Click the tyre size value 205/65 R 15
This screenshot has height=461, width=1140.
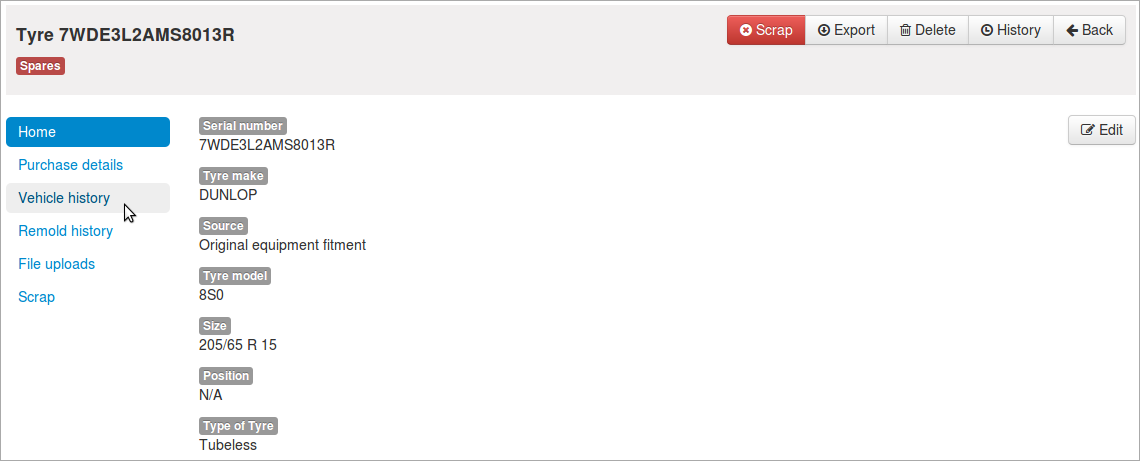(238, 345)
